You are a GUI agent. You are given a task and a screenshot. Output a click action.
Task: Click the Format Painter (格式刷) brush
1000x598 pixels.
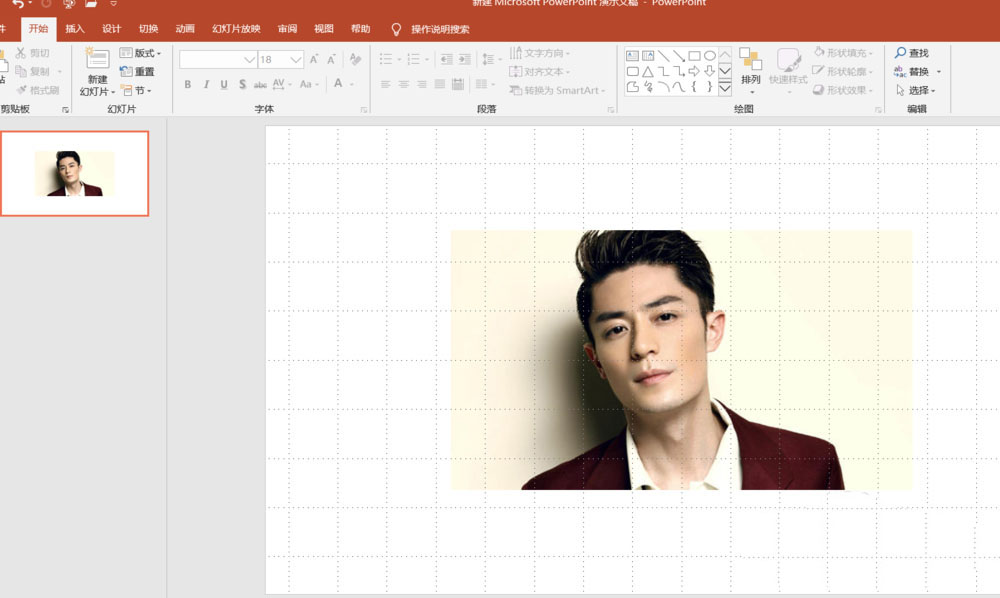coord(22,90)
